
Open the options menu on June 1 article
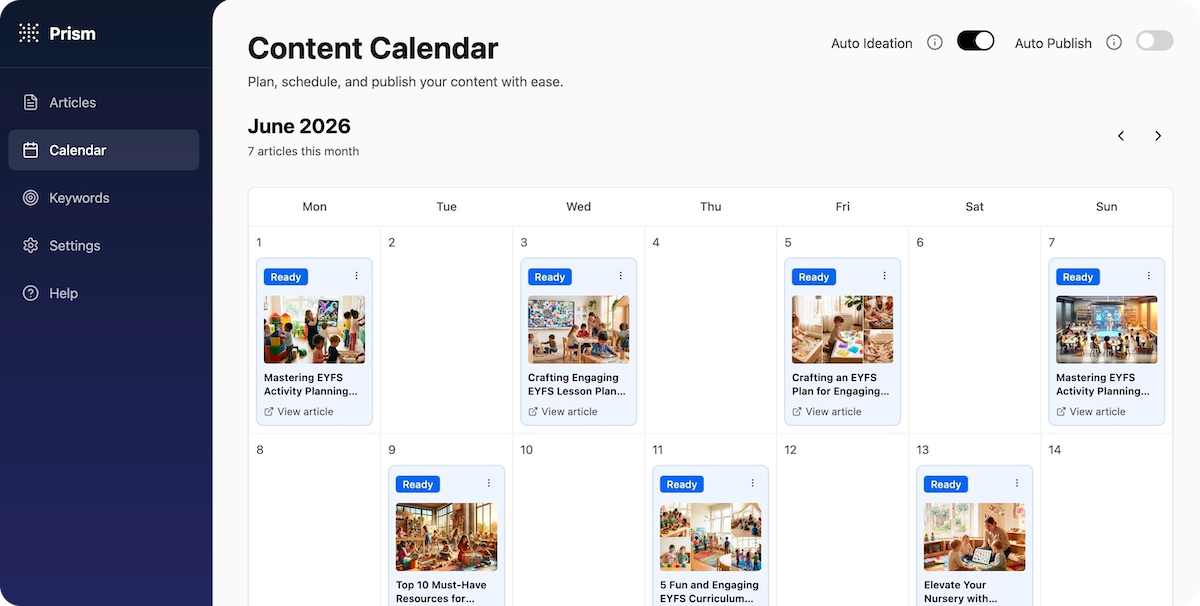coord(356,276)
